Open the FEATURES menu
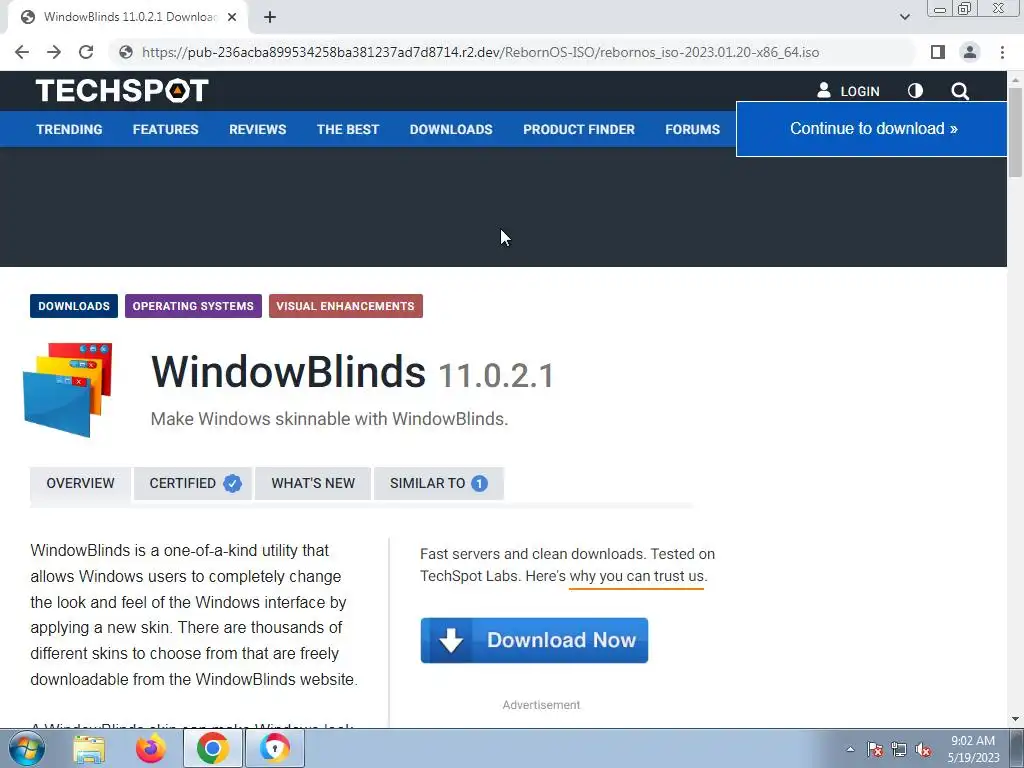 [x=165, y=129]
